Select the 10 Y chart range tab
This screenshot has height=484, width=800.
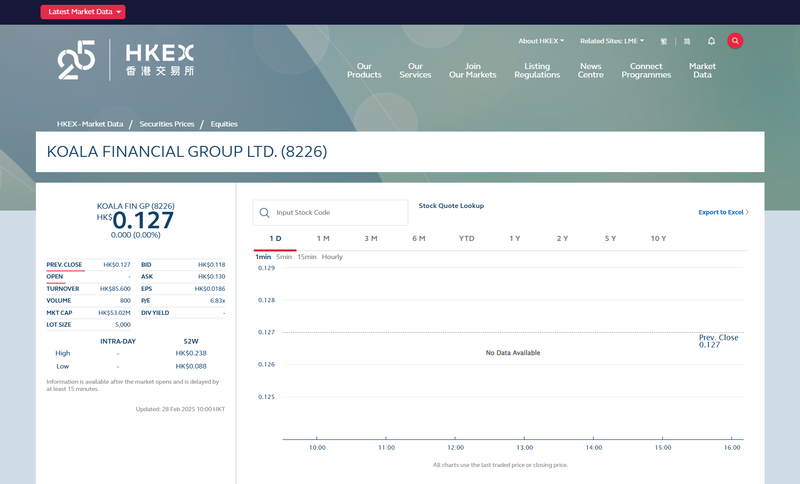click(x=658, y=239)
